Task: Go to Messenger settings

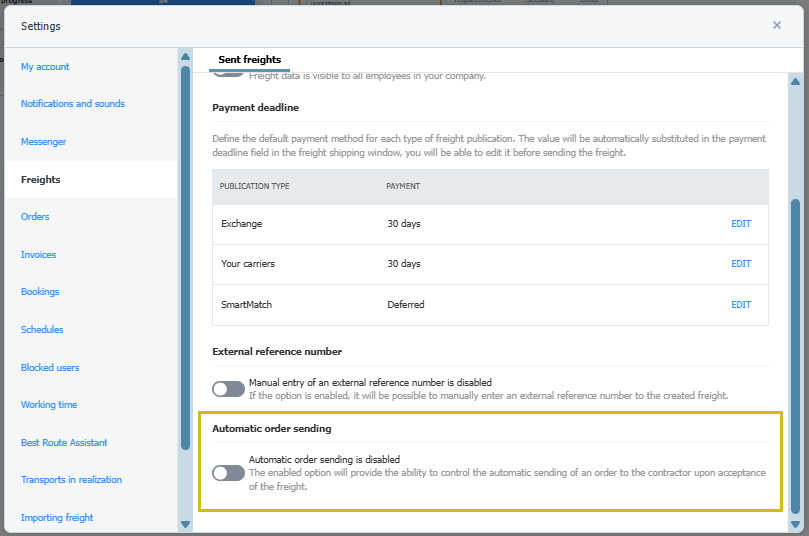Action: (x=43, y=142)
